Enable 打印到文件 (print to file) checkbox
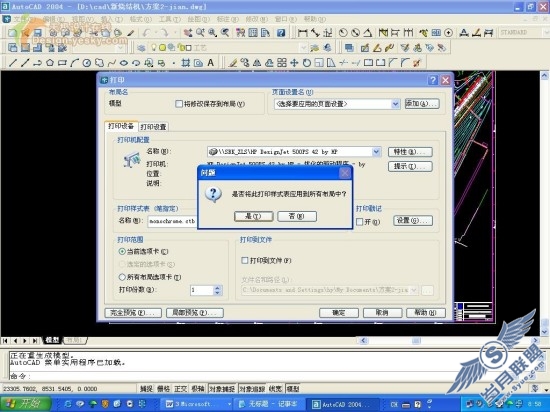The height and width of the screenshot is (412, 550). [245, 261]
